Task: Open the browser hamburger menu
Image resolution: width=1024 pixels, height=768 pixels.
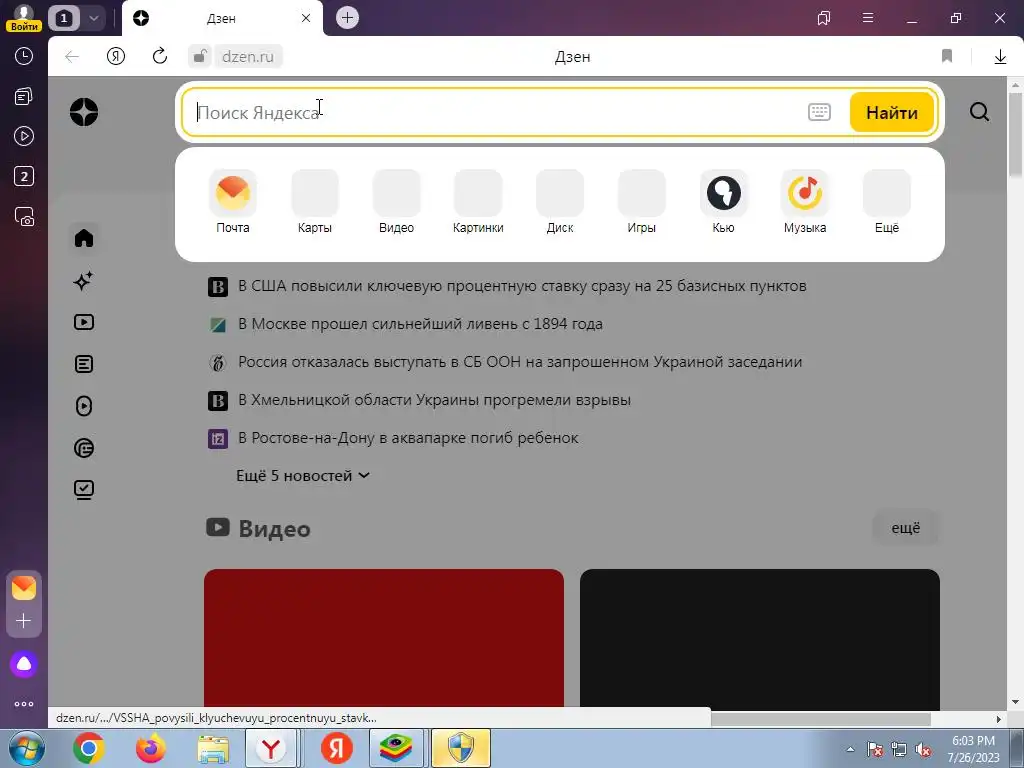Action: (868, 18)
